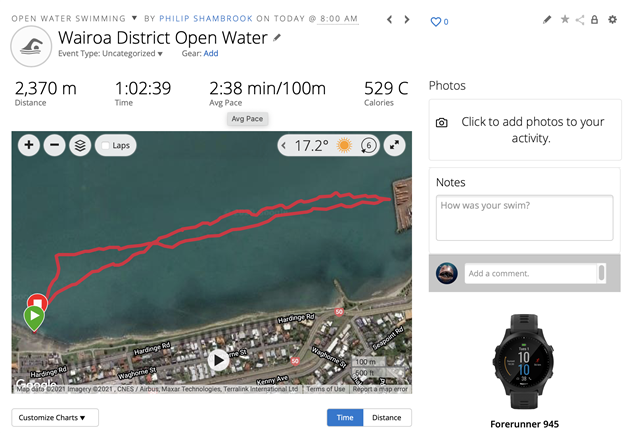Open the Customize Charts dropdown
The height and width of the screenshot is (433, 640).
pyautogui.click(x=55, y=417)
